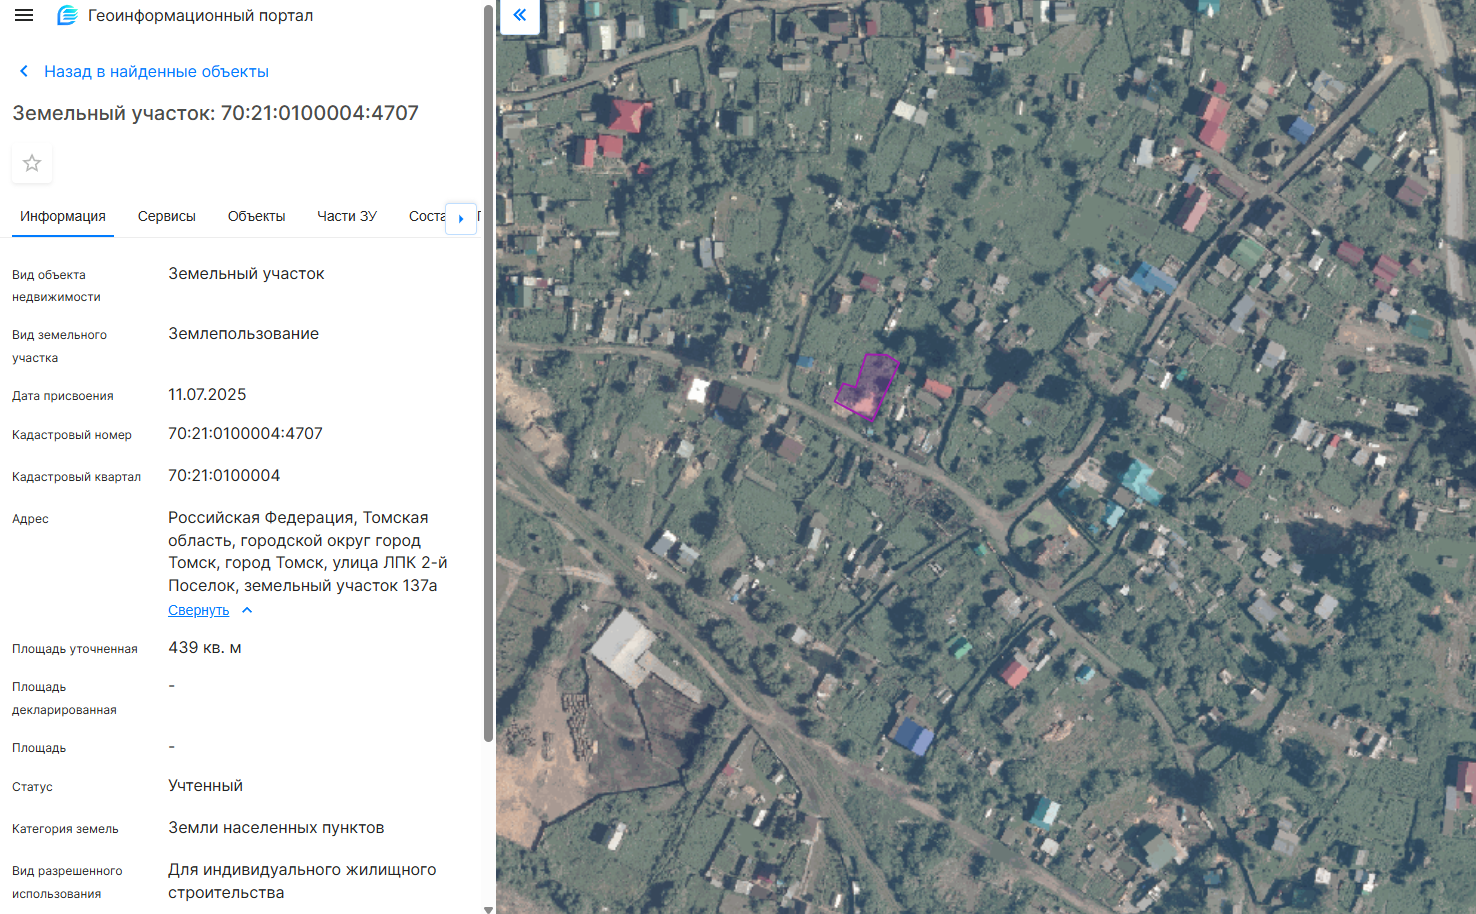Add the land parcel to favorites via star
This screenshot has height=914, width=1476.
(x=32, y=163)
